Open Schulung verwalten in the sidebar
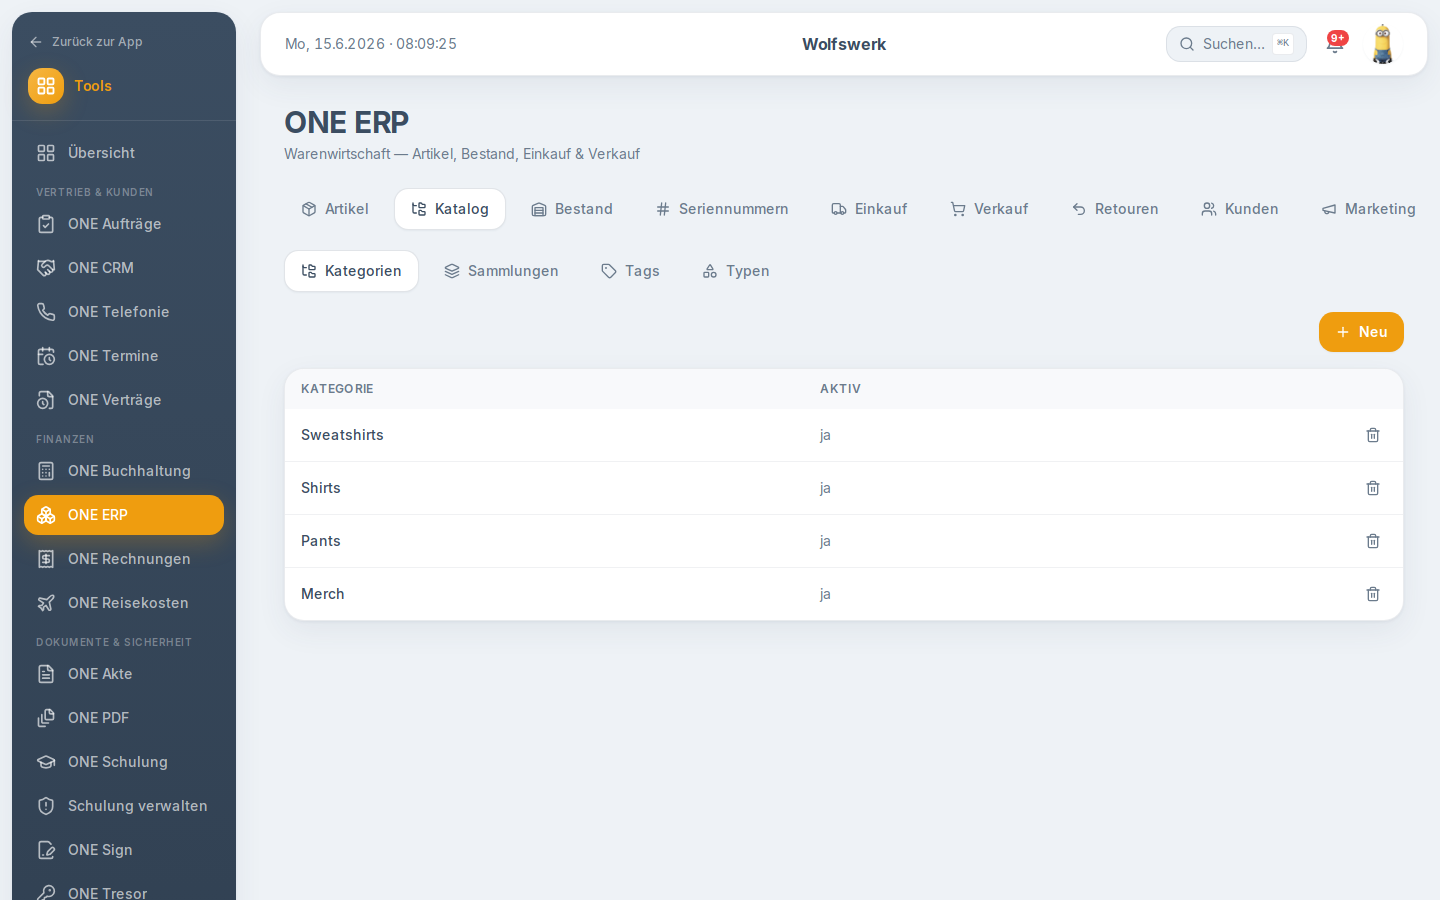The width and height of the screenshot is (1440, 900). 124,806
